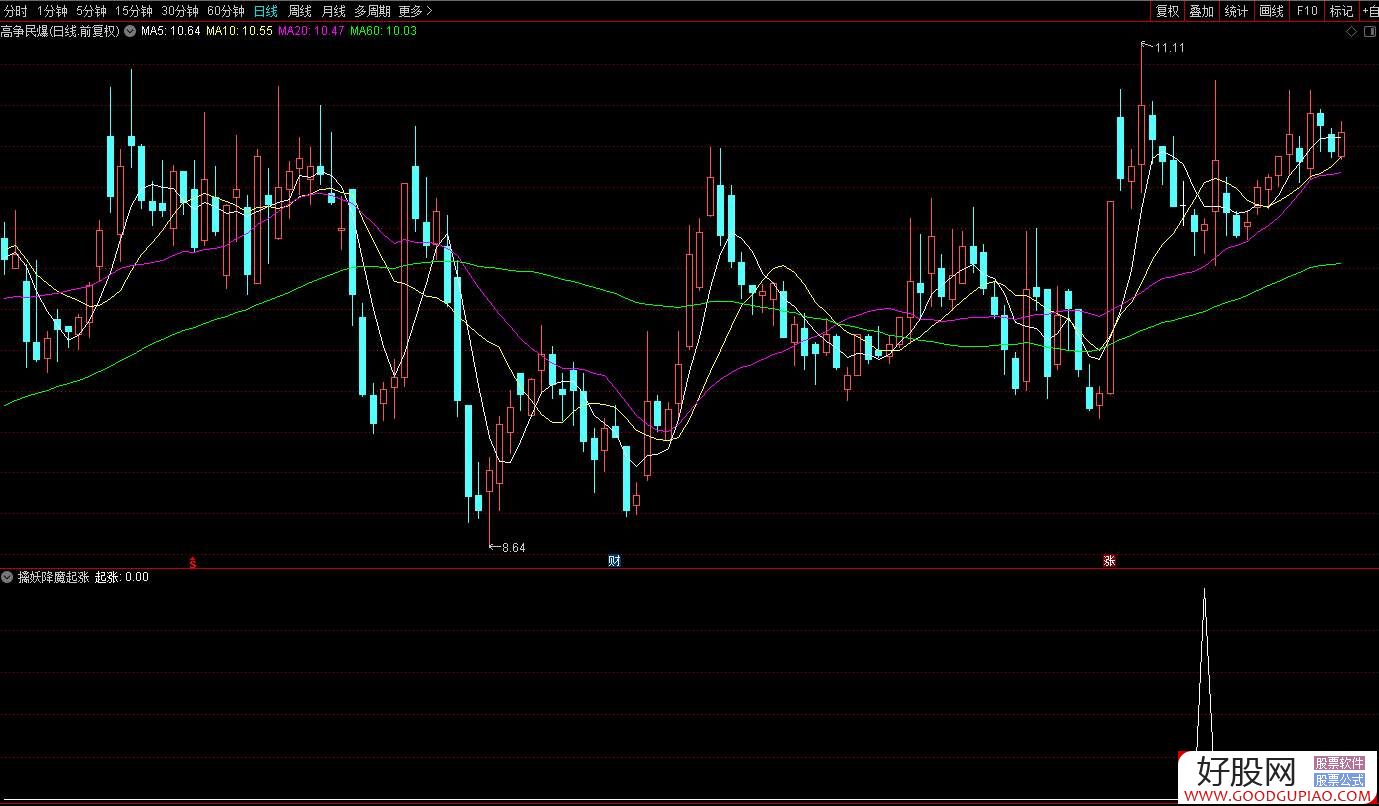Click the 11.11 high price label
The image size is (1379, 806).
point(1170,48)
